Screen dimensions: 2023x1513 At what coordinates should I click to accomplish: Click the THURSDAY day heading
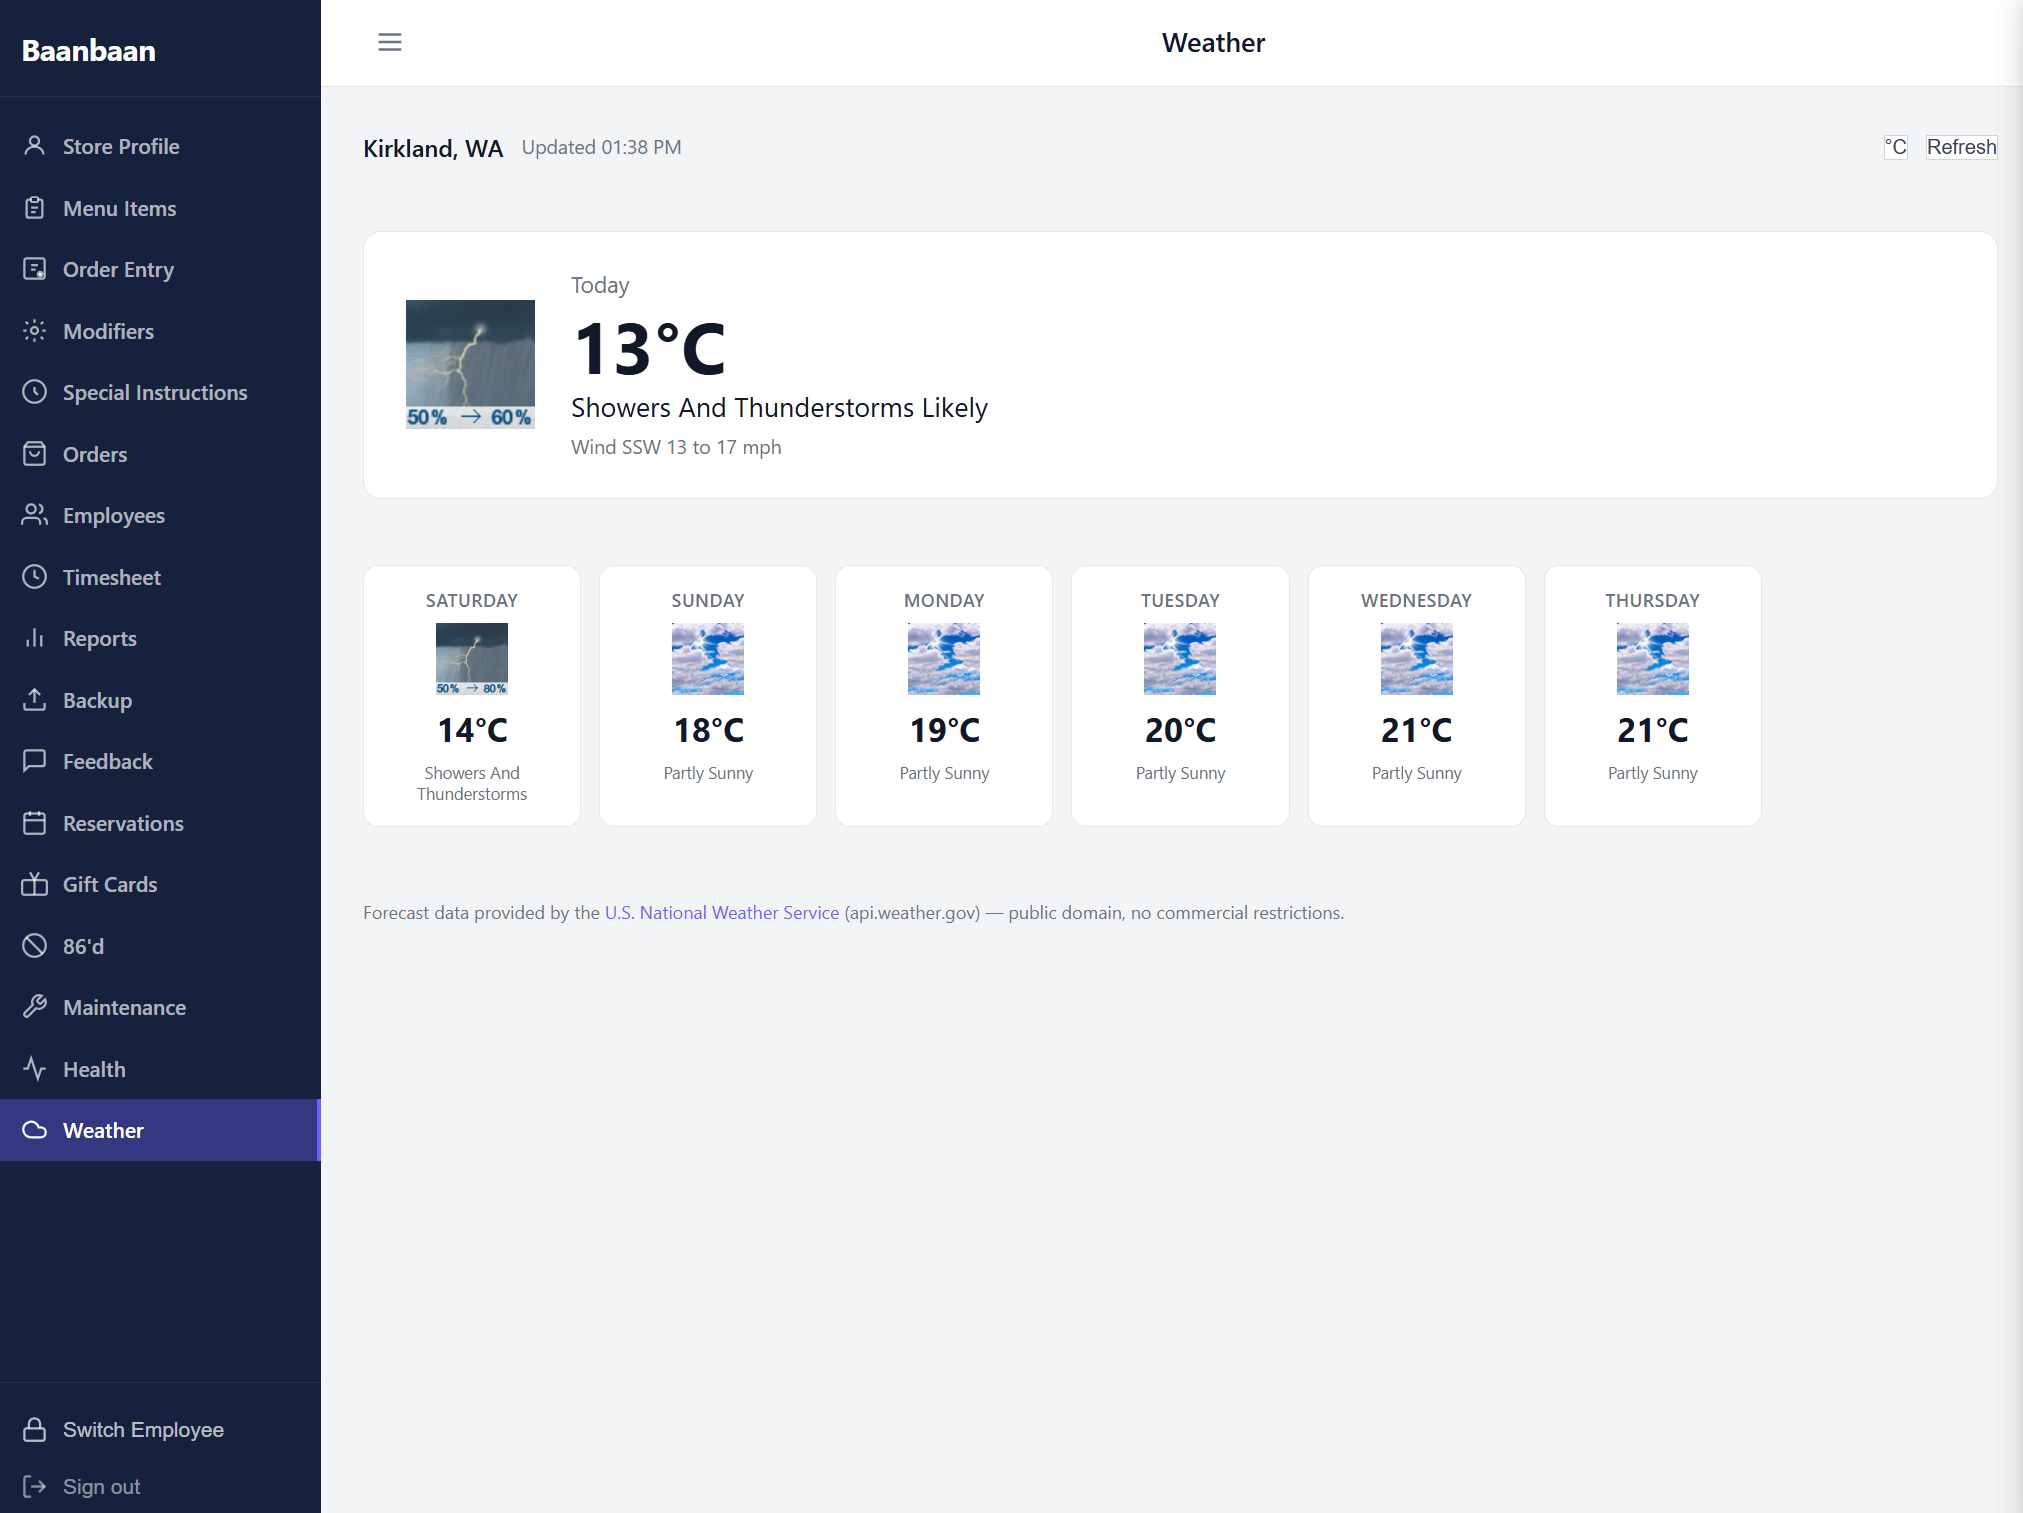[x=1652, y=600]
